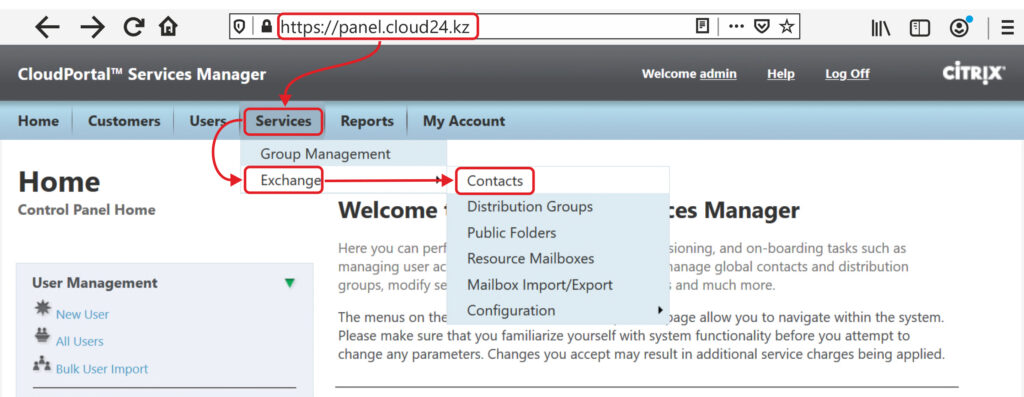
Task: Select Group Management in Services menu
Action: point(344,154)
